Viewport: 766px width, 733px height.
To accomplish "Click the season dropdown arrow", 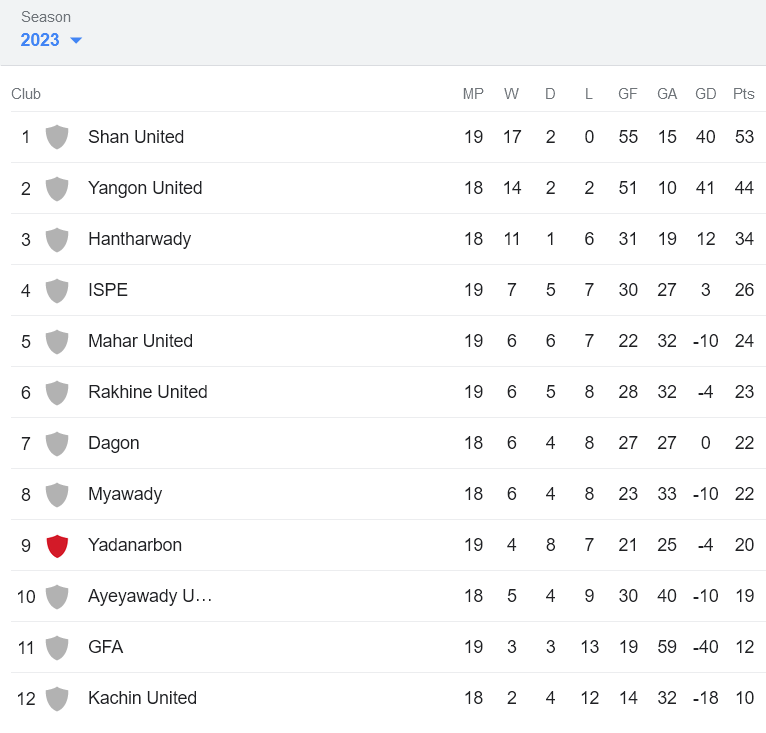I will pos(76,41).
